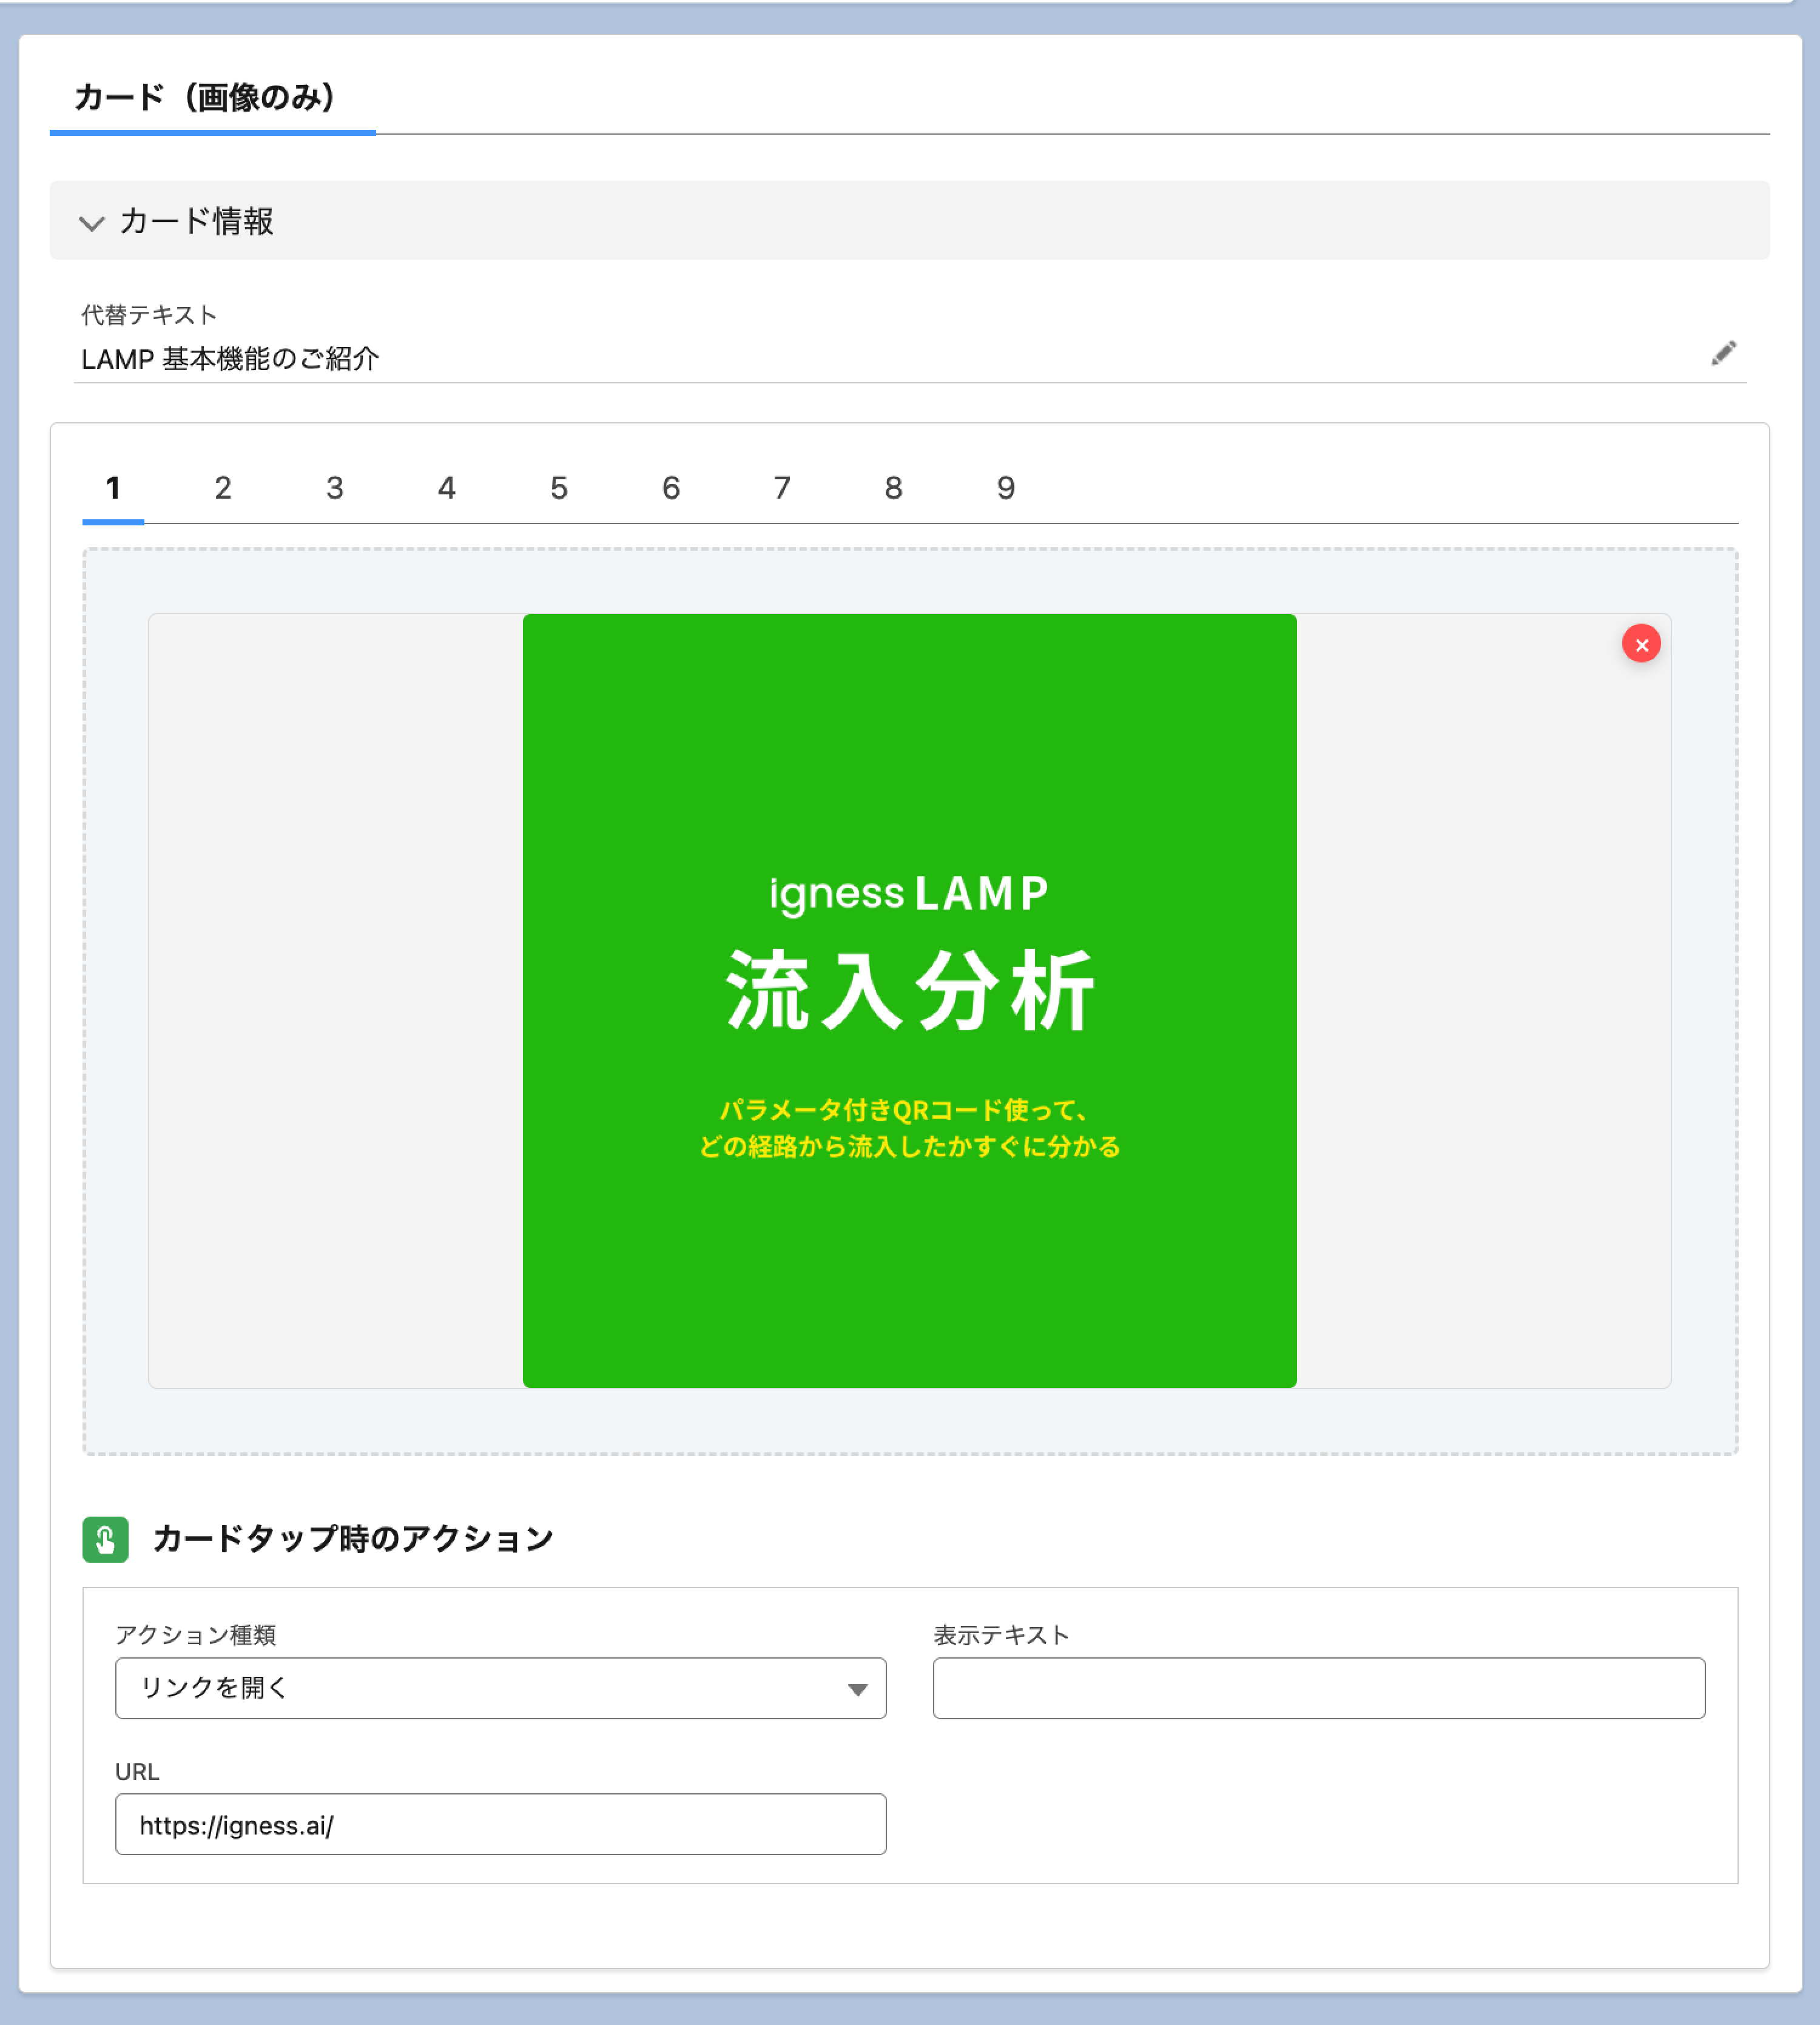Click pencil icon to edit alternative text
The height and width of the screenshot is (2025, 1820).
[1723, 353]
